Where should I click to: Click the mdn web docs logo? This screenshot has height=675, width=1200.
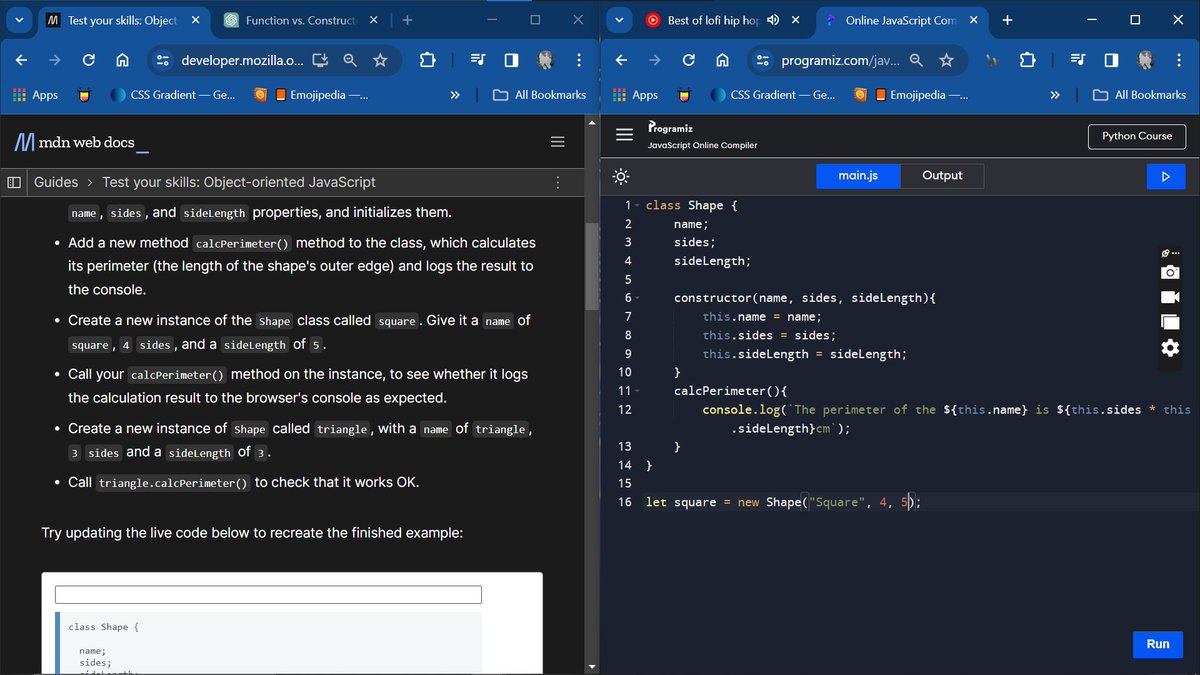[x=81, y=142]
